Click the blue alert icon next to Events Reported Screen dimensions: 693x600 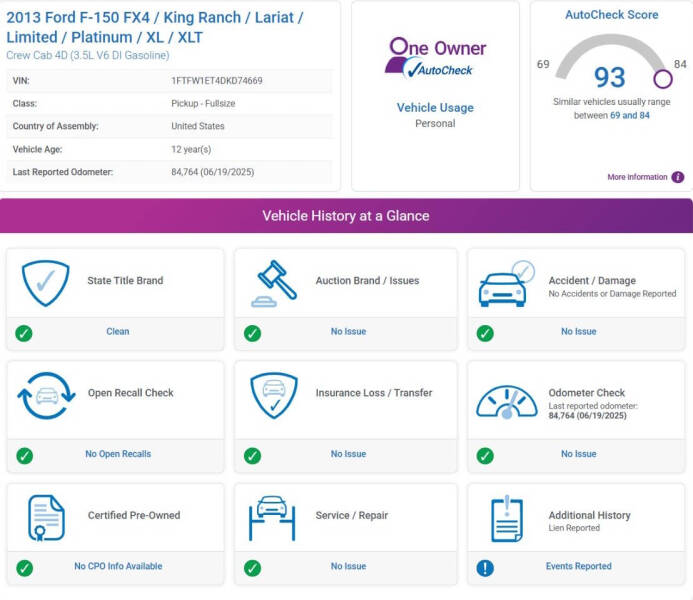tap(485, 567)
